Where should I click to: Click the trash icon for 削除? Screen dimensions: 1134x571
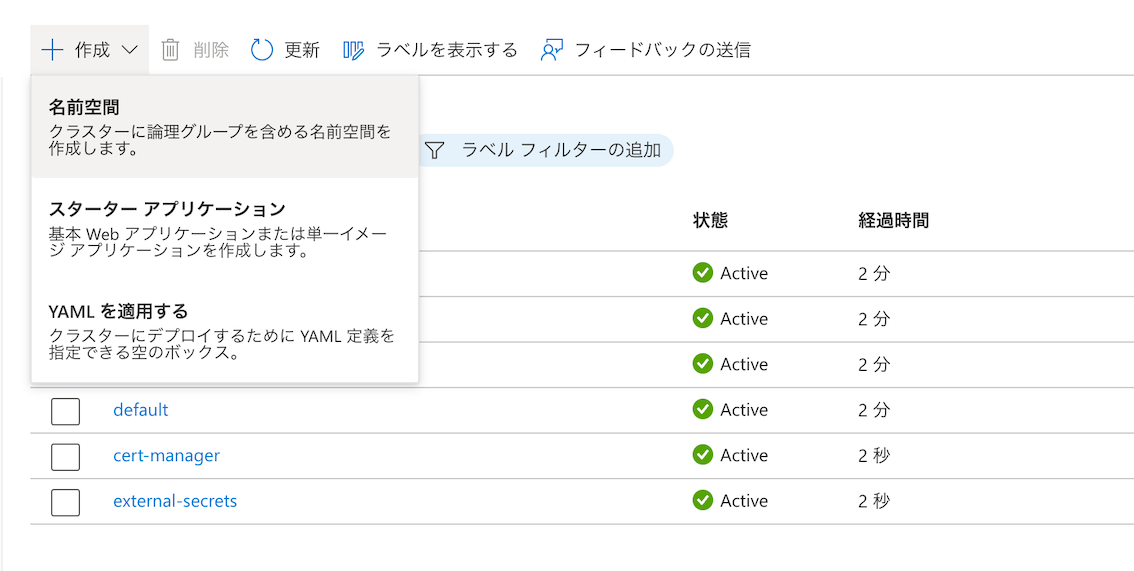click(171, 50)
